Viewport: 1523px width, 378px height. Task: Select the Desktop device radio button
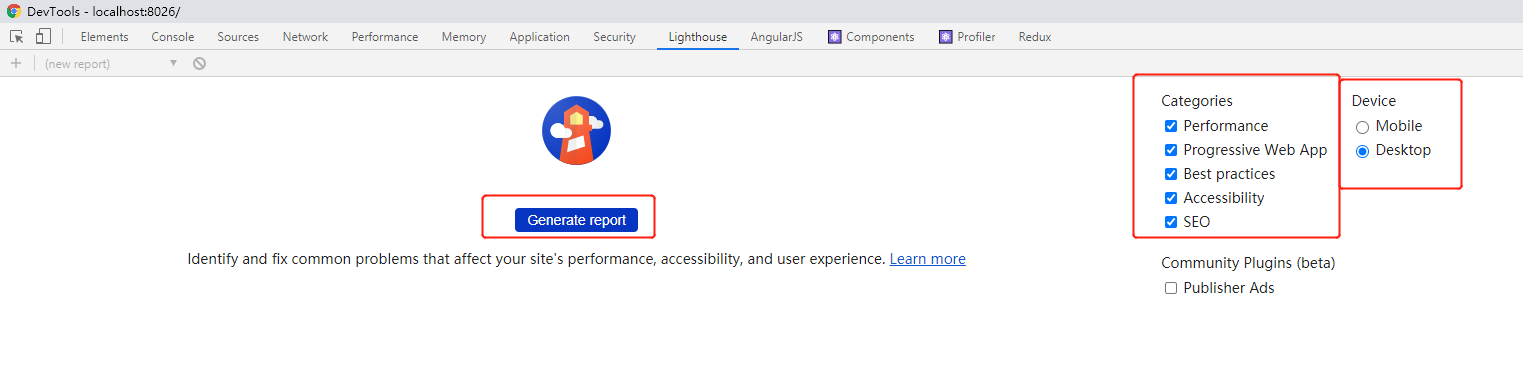coord(1362,151)
